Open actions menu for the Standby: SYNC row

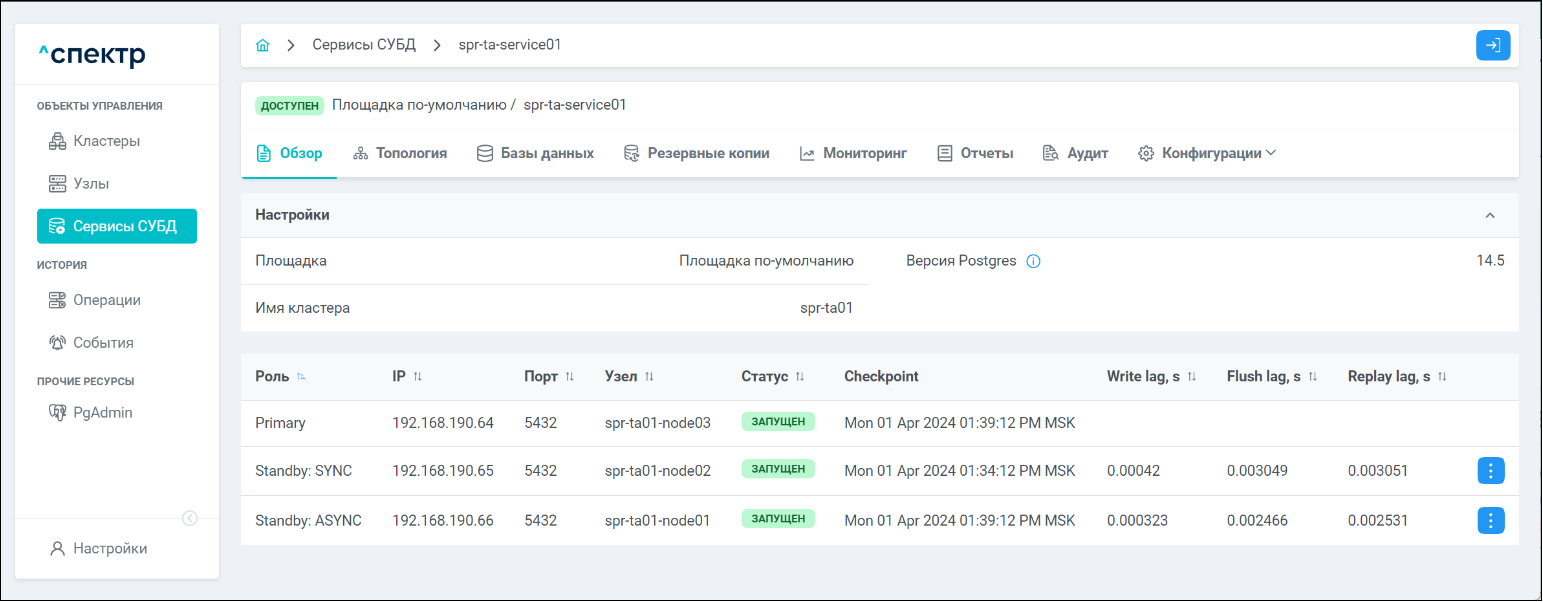click(1491, 471)
